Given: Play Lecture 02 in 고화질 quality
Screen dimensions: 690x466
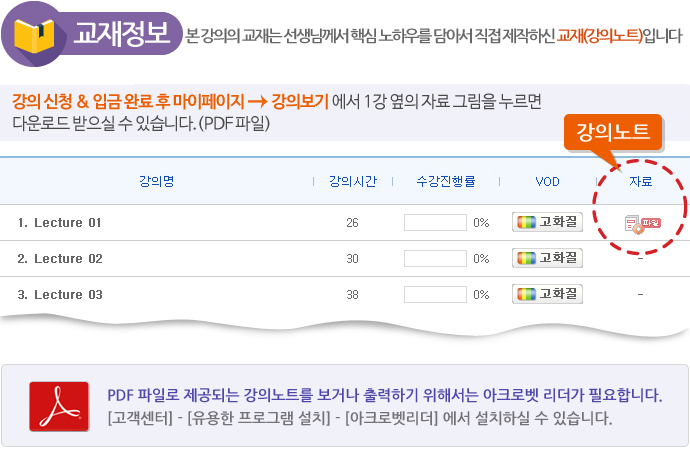Looking at the screenshot, I should [x=547, y=258].
